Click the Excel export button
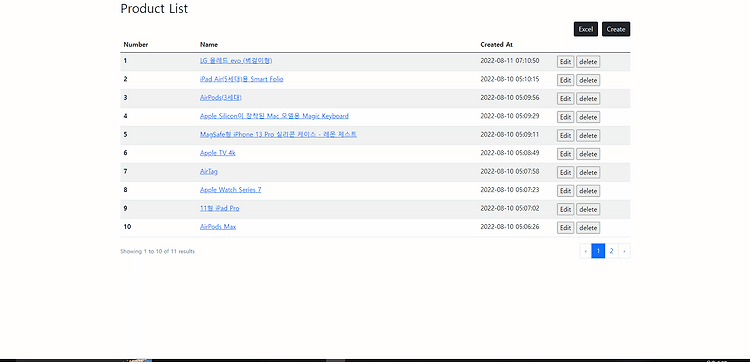The image size is (750, 362). [x=585, y=29]
